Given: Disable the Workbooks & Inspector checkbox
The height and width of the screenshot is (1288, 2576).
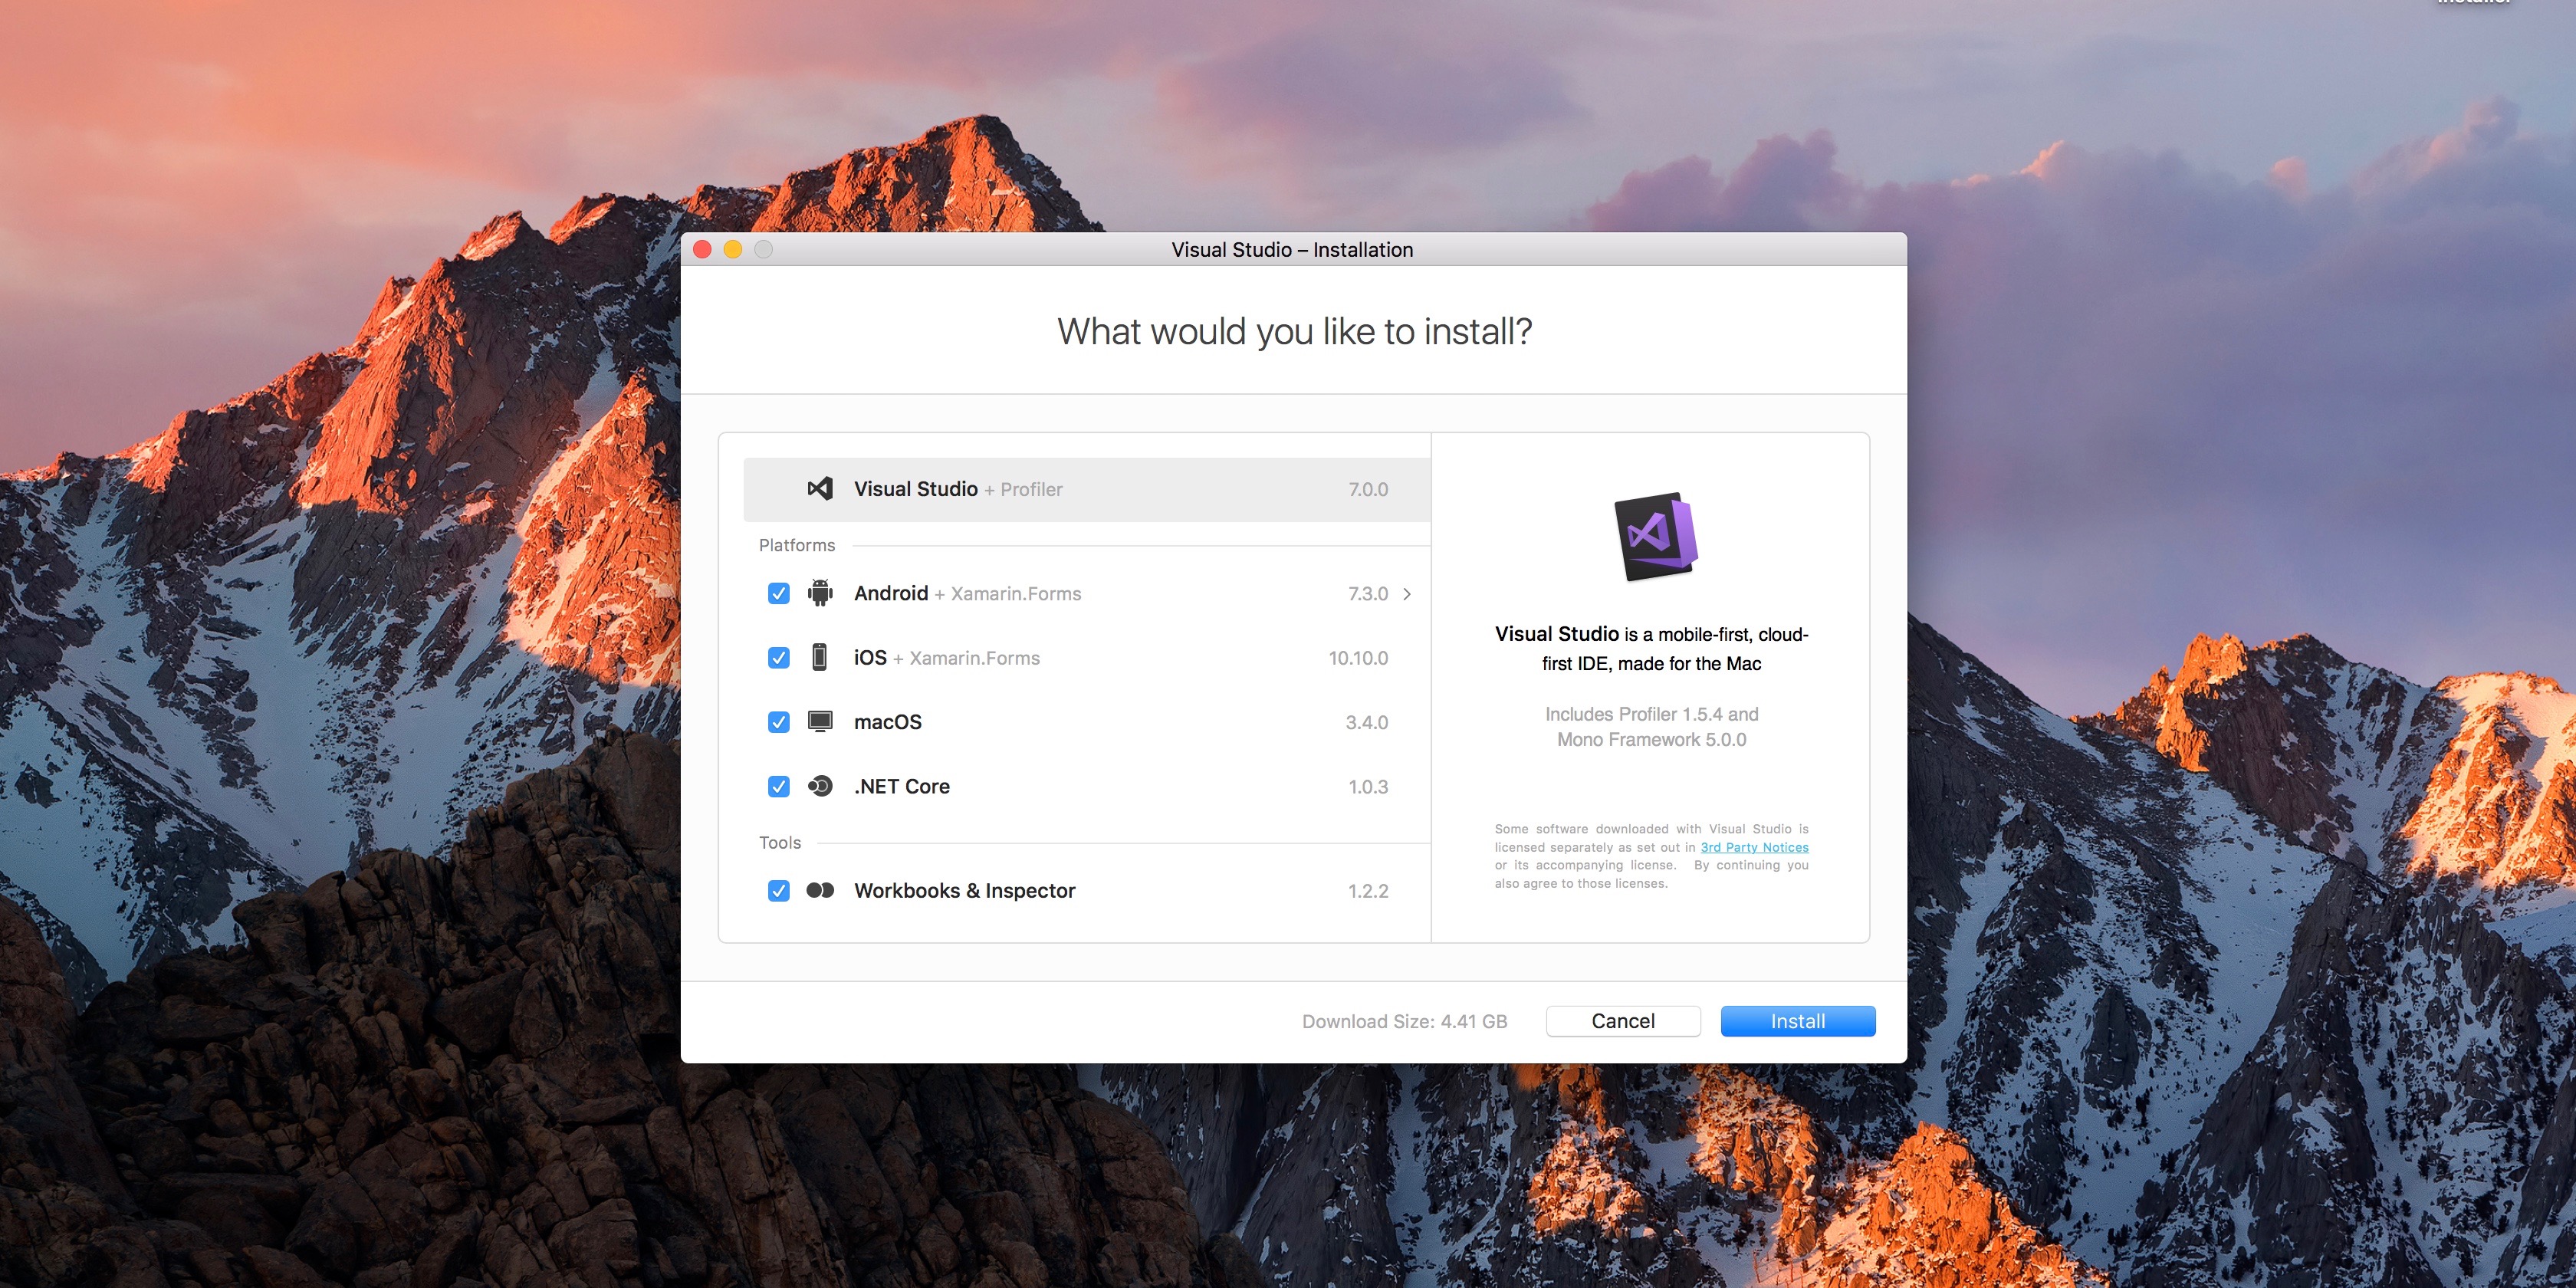Looking at the screenshot, I should click(x=778, y=890).
